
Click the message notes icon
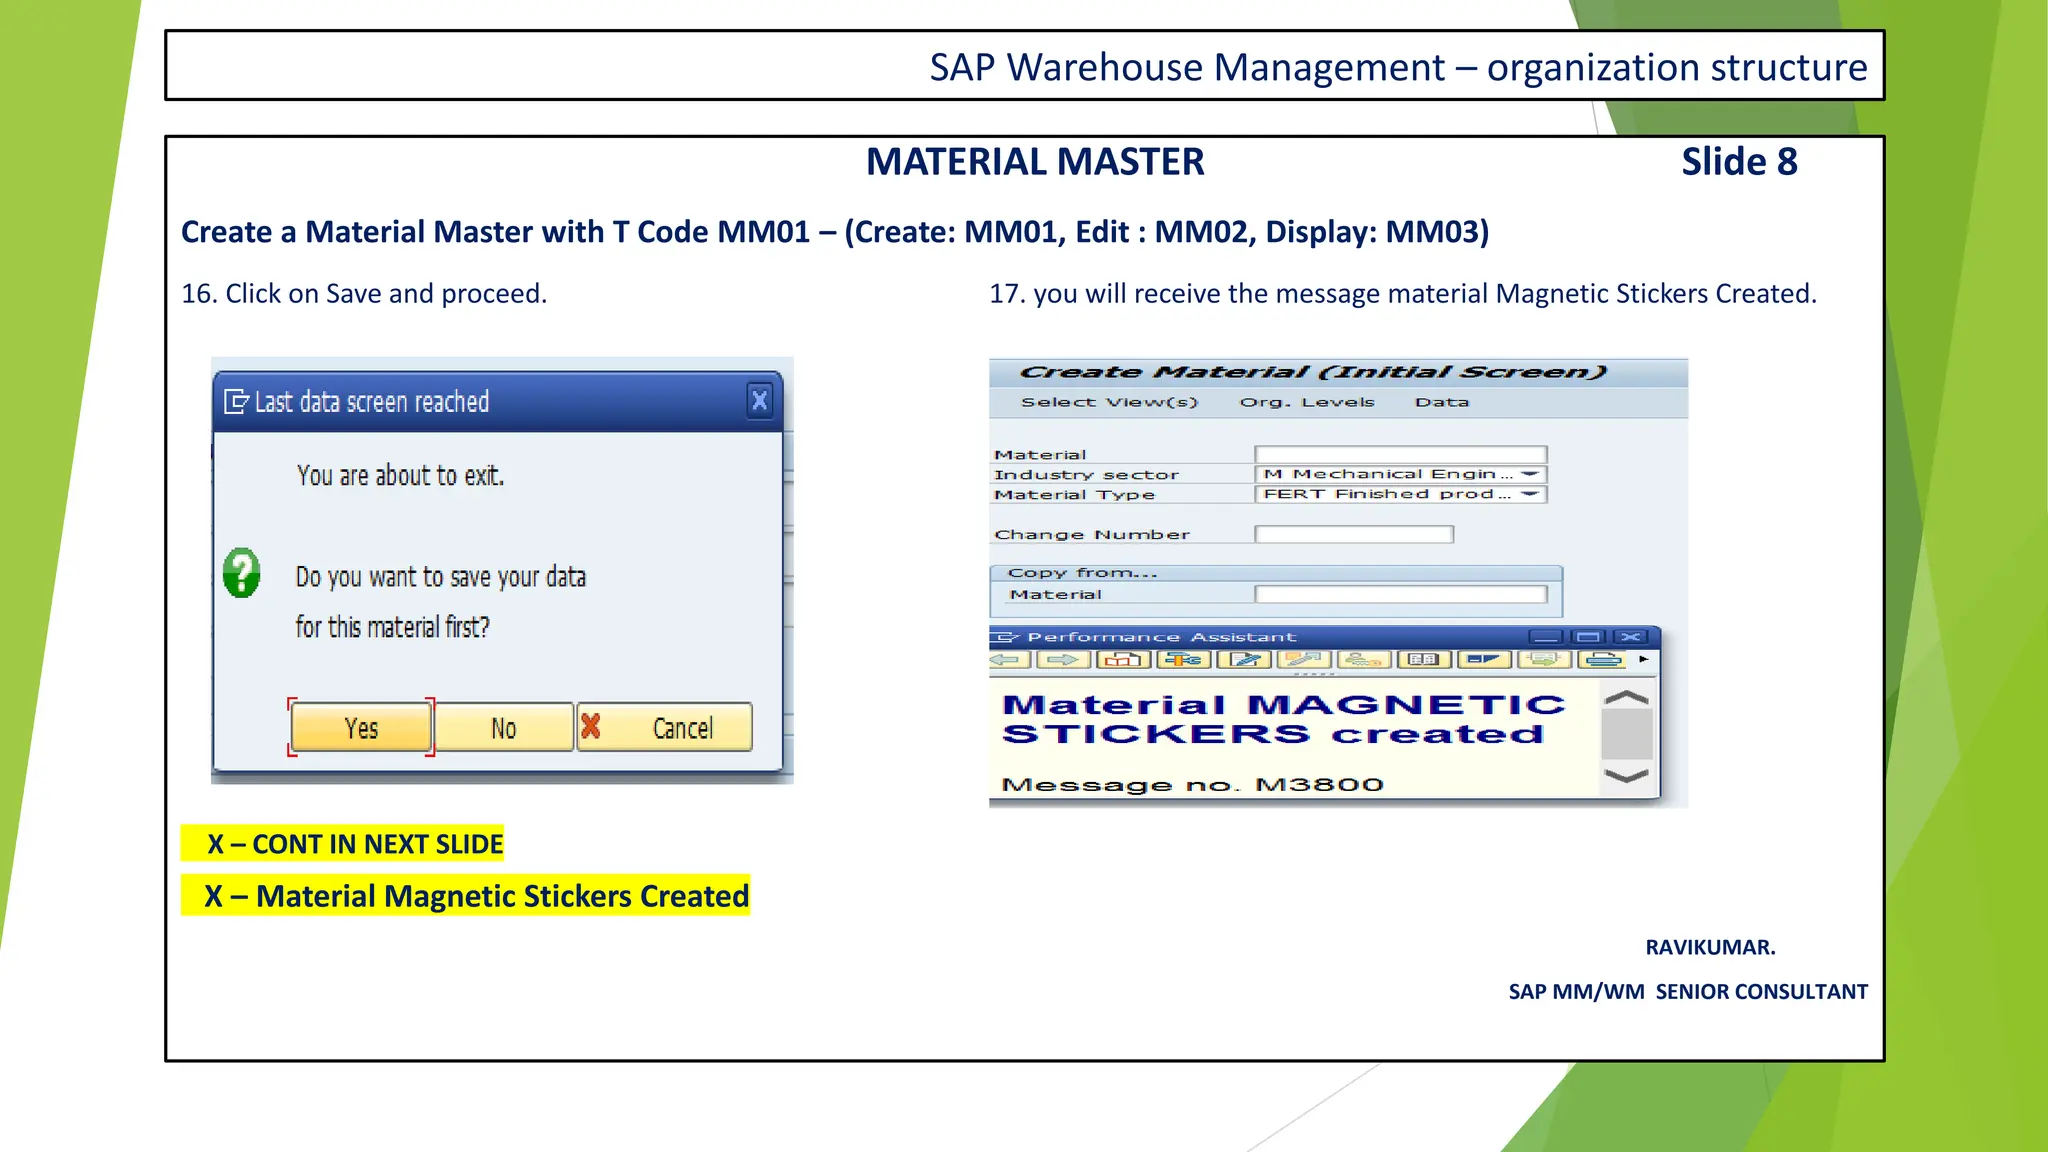[x=1544, y=660]
